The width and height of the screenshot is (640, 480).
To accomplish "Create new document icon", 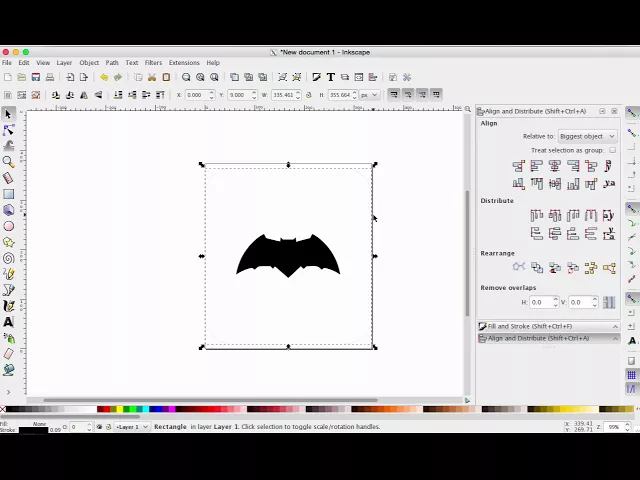I will 7,77.
